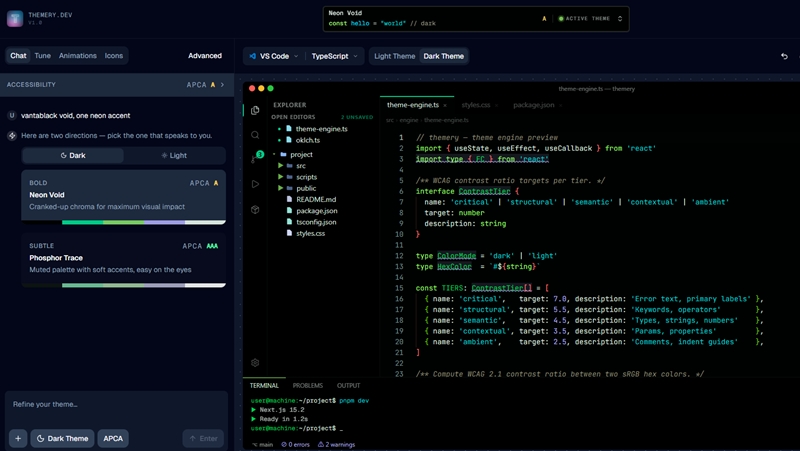The height and width of the screenshot is (451, 800).
Task: Open the styles.css editor tab
Action: coord(476,104)
